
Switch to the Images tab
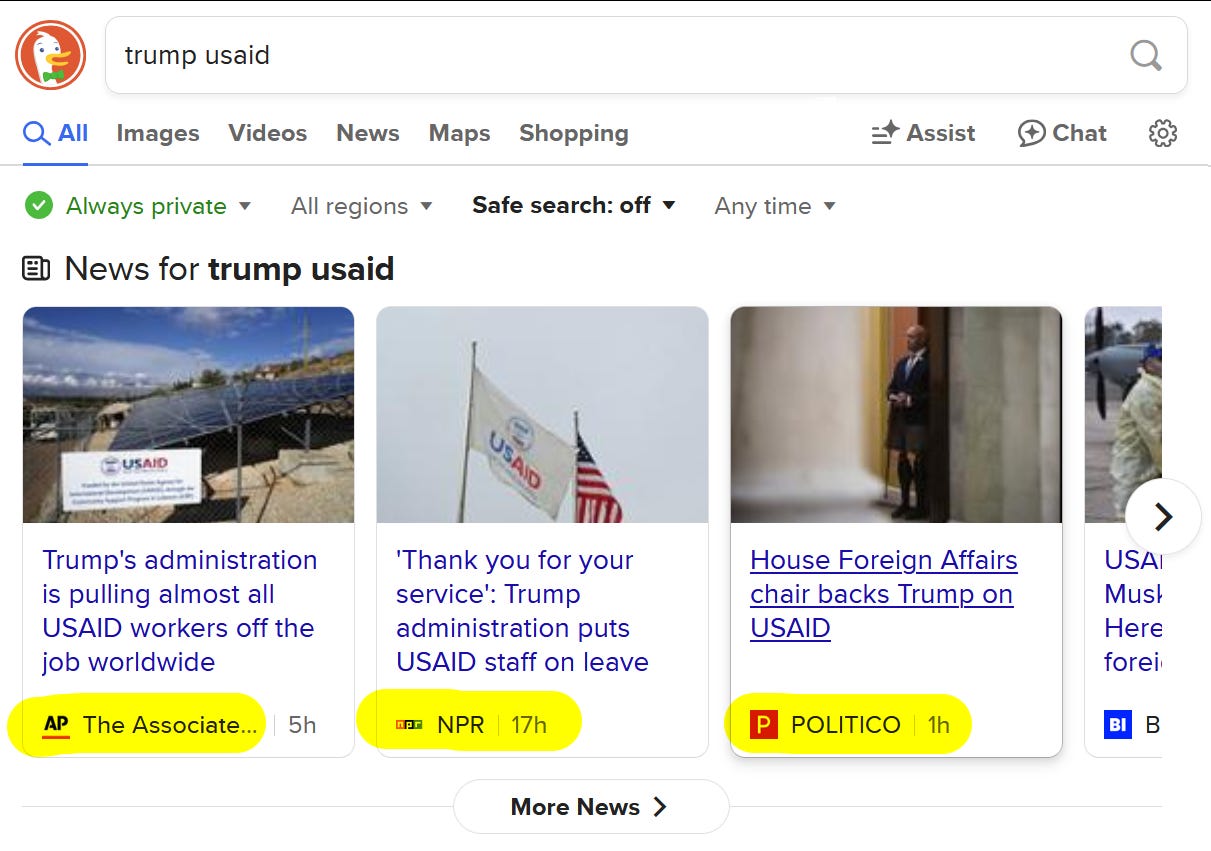coord(158,133)
